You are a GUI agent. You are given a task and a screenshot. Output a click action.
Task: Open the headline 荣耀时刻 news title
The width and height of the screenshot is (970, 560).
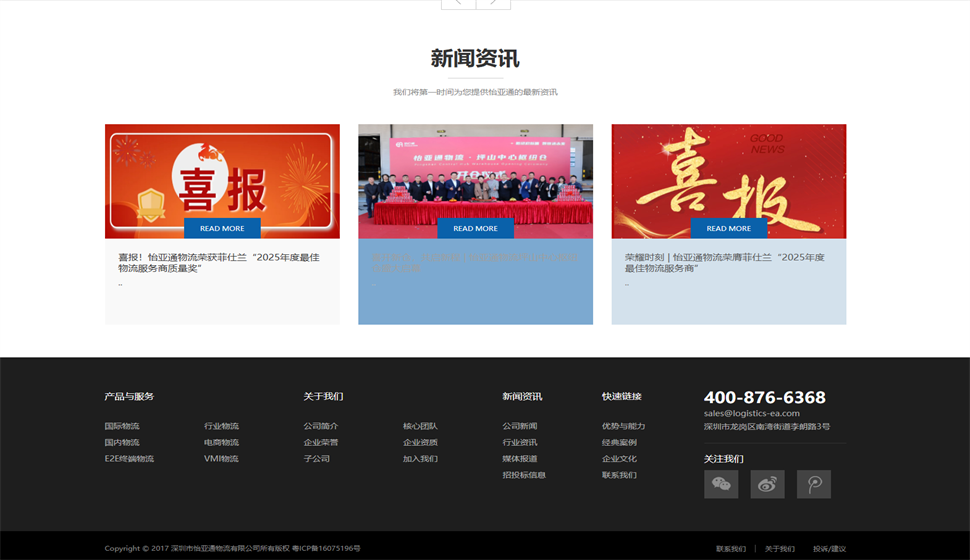tap(724, 262)
